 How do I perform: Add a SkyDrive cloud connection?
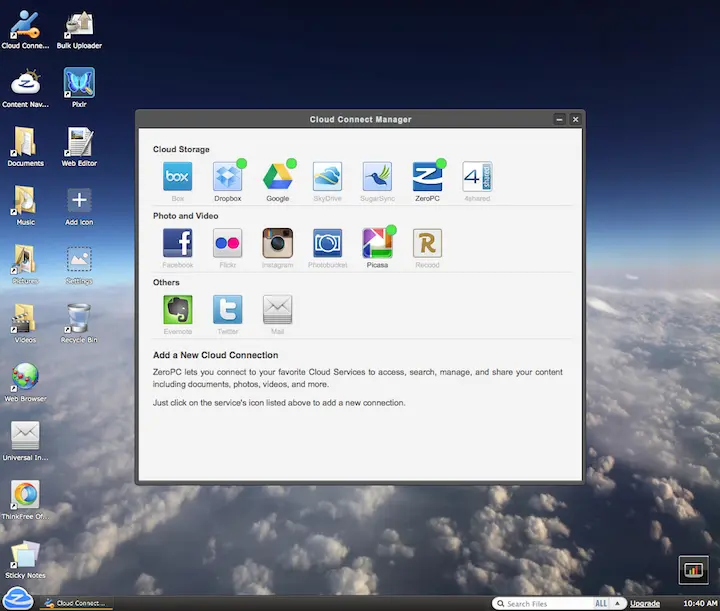pos(327,176)
